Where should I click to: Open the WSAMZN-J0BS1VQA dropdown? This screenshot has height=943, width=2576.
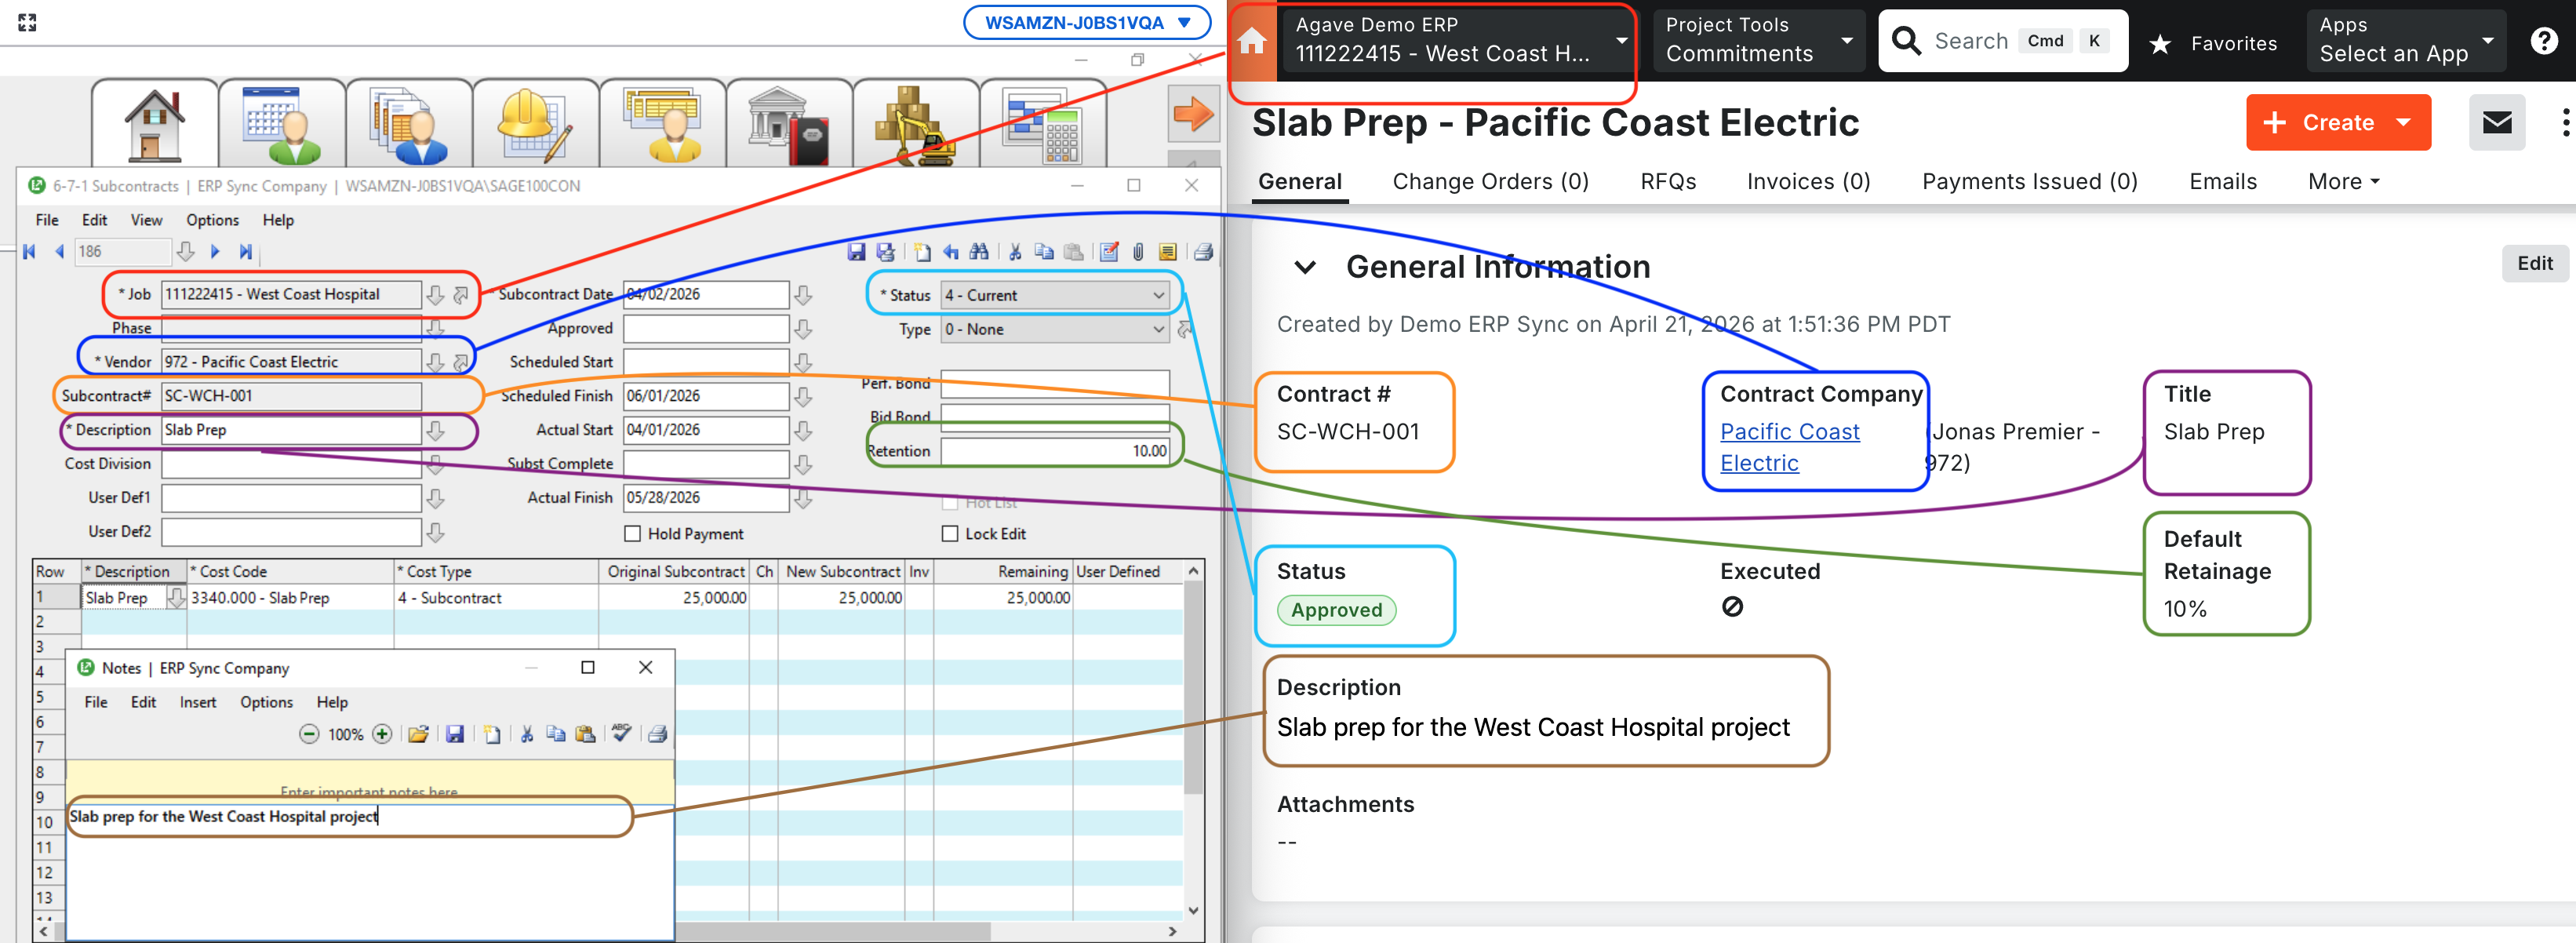(x=1087, y=22)
